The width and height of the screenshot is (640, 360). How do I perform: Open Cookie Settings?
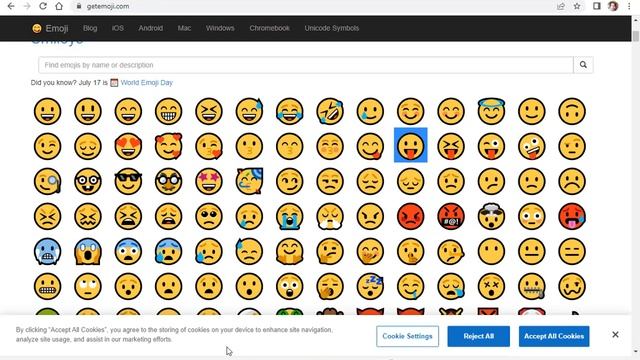[x=407, y=336]
